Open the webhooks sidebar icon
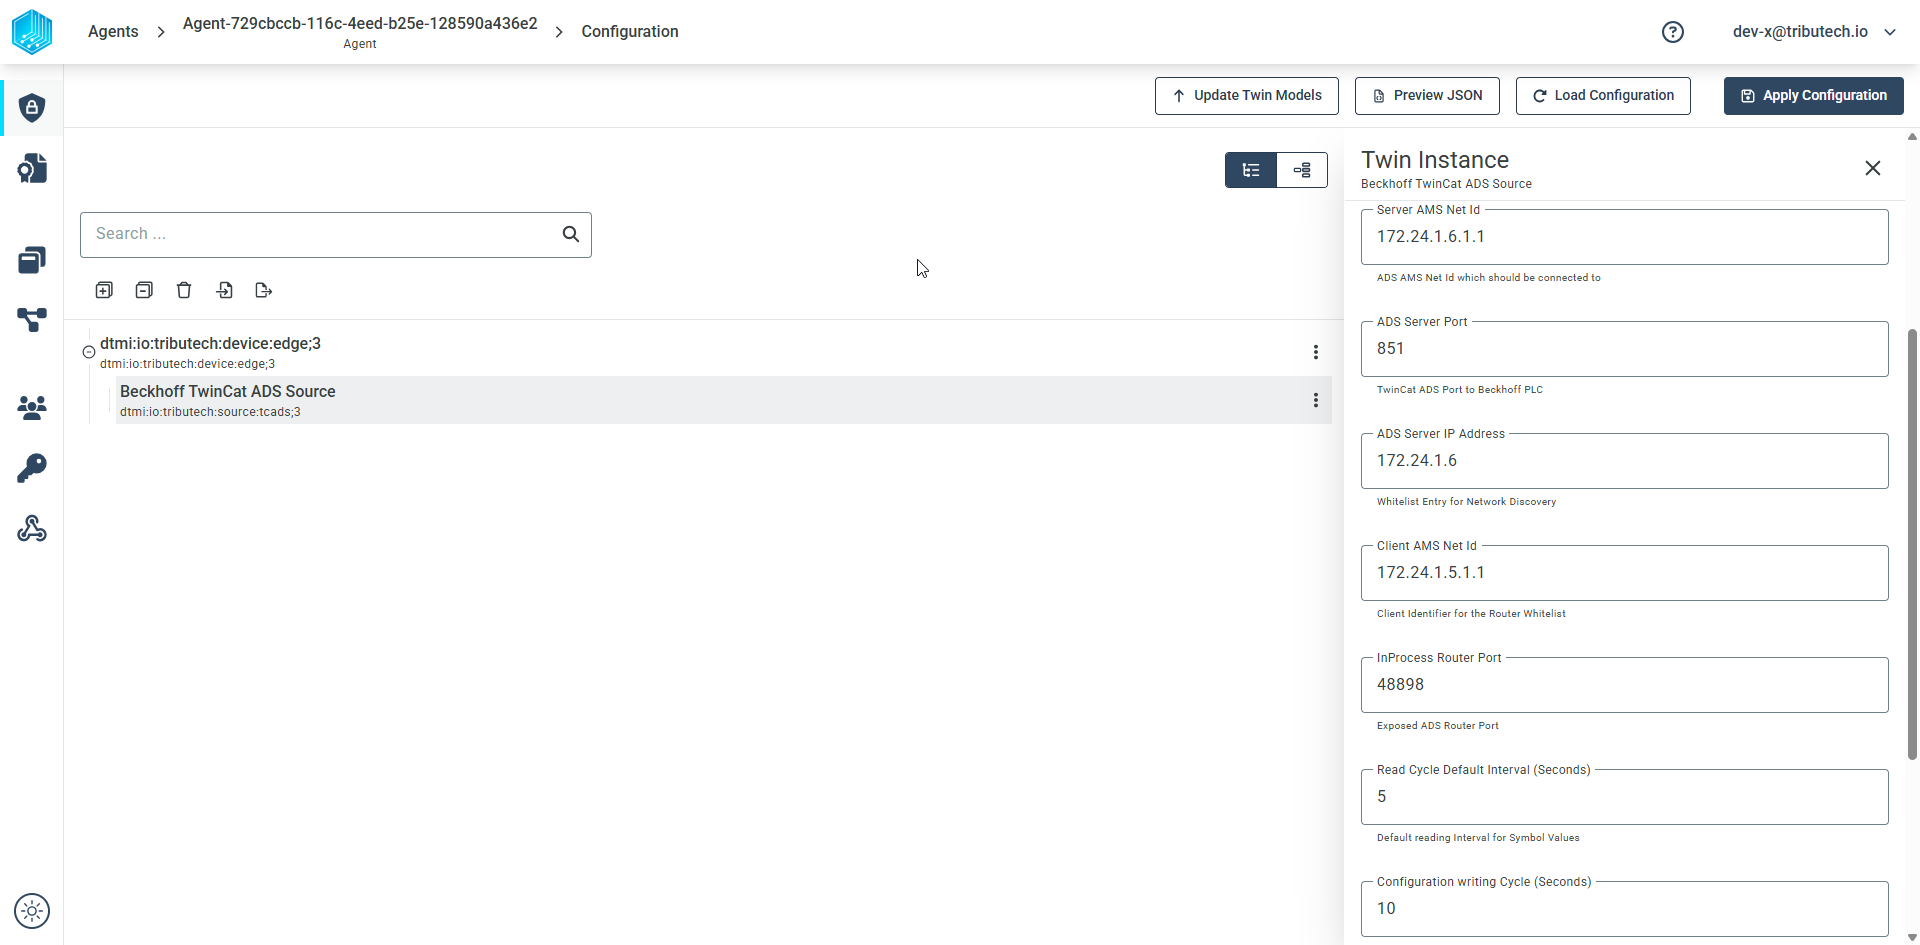The image size is (1920, 945). 32,529
